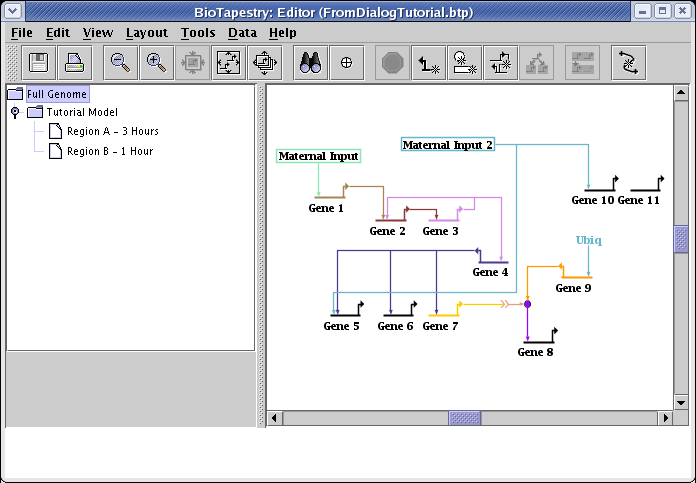Click the Save floppy disk icon

click(40, 63)
